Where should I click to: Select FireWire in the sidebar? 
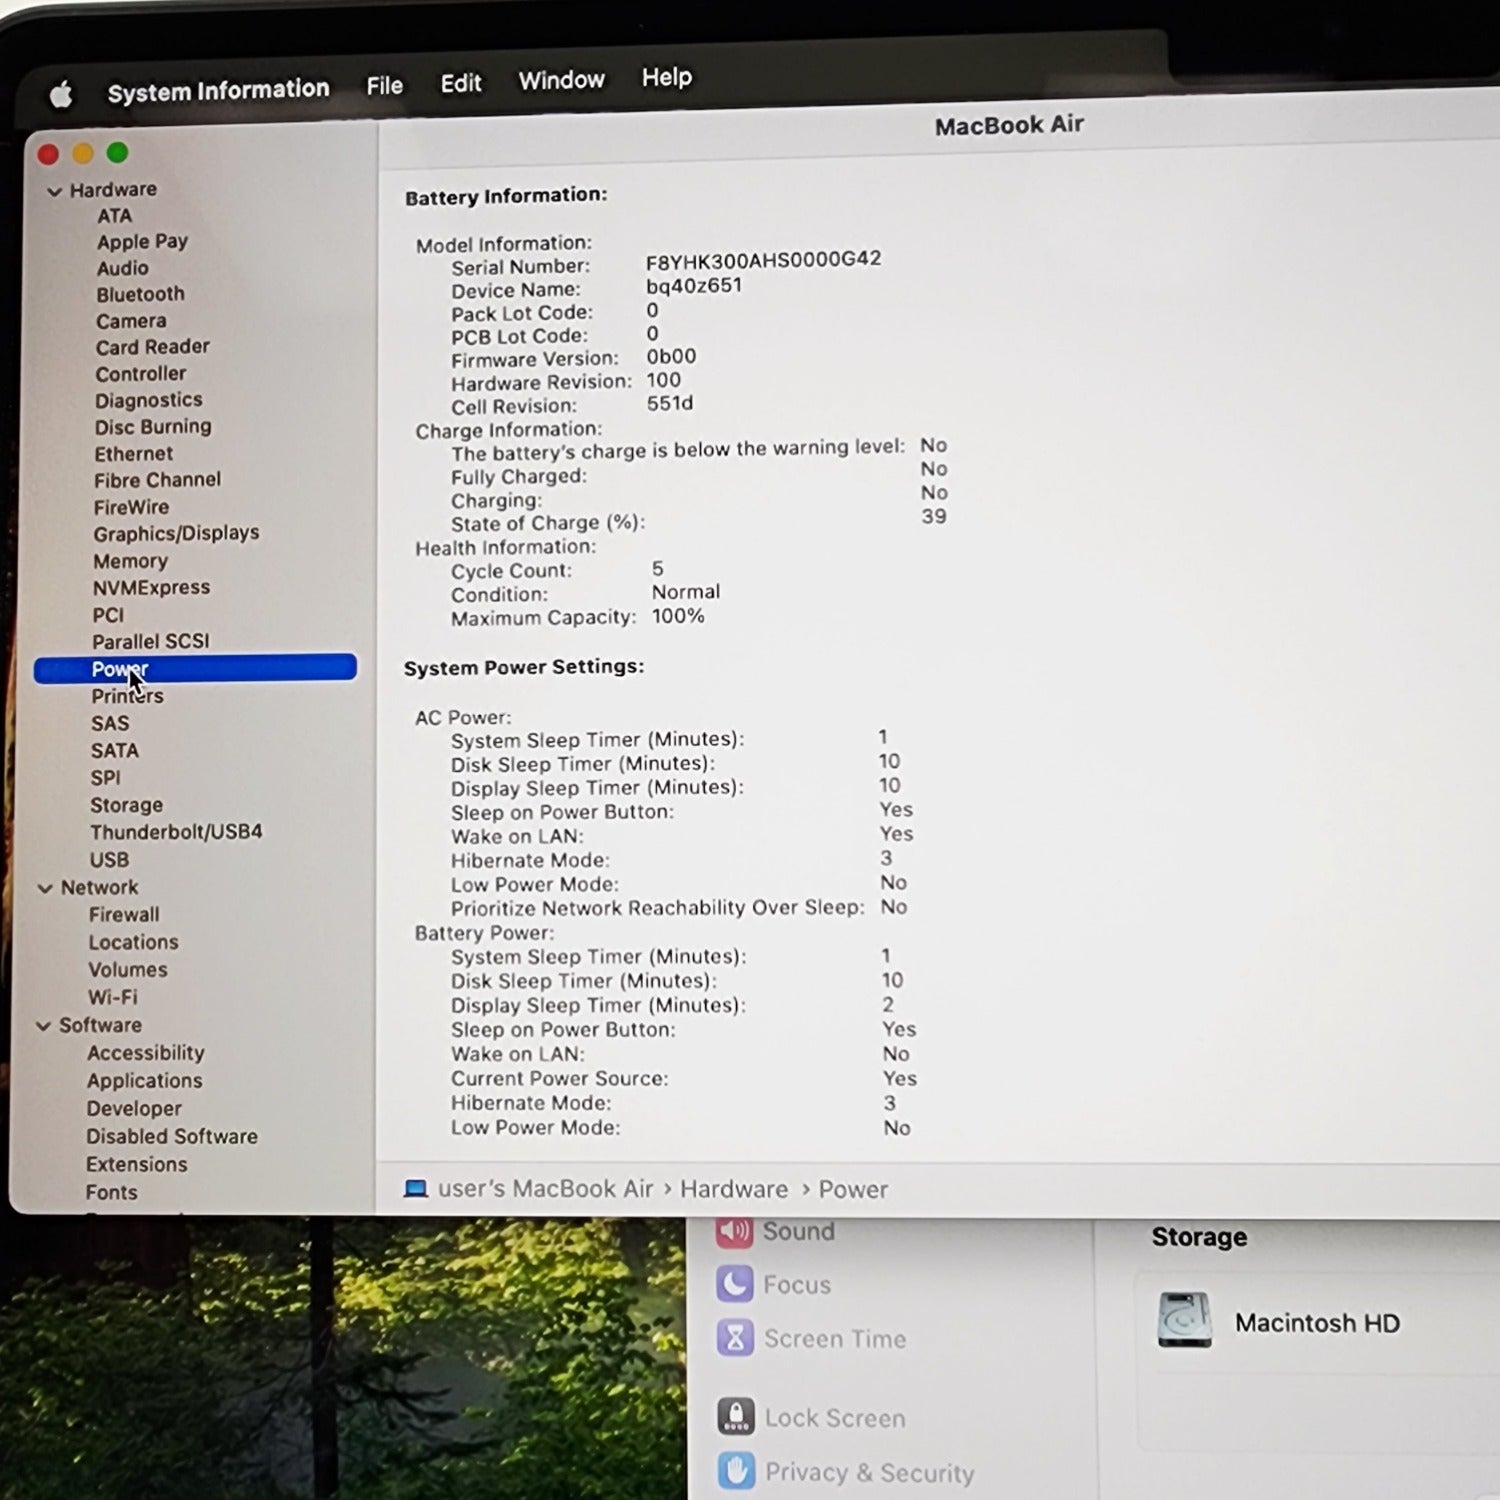131,507
